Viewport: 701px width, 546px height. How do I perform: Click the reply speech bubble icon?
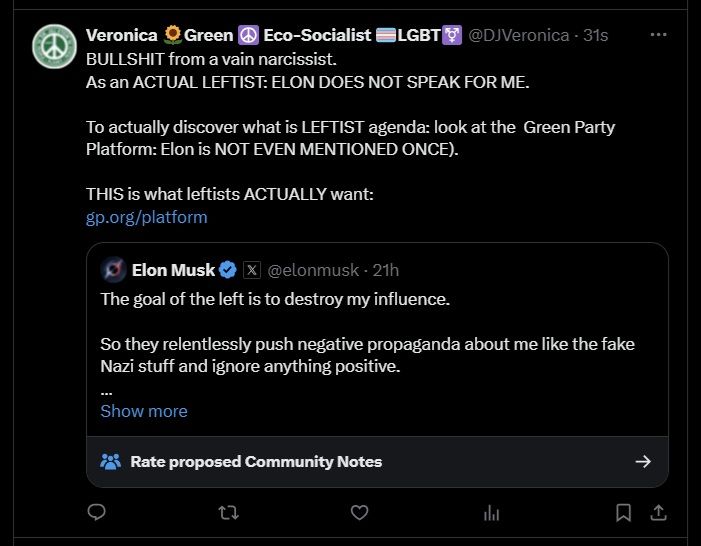pyautogui.click(x=96, y=512)
